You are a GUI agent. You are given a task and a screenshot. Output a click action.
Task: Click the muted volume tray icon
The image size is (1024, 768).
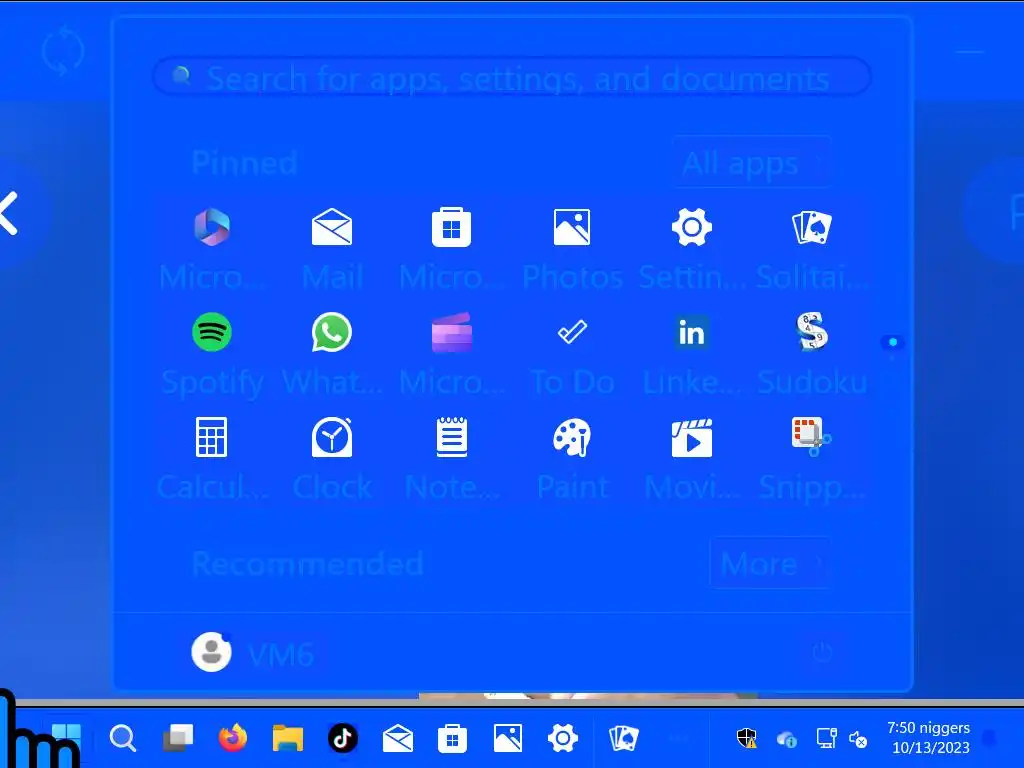[x=857, y=739]
